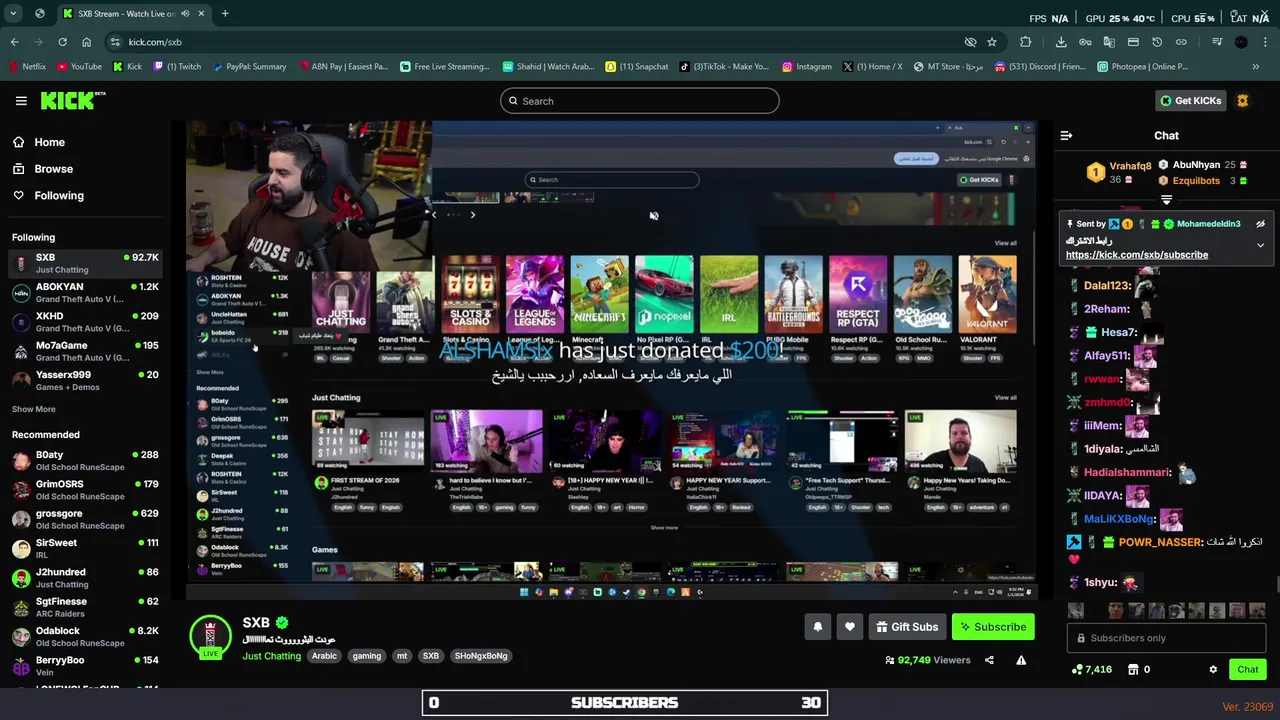Hide the pinned message with eye-slash icon

(1260, 224)
